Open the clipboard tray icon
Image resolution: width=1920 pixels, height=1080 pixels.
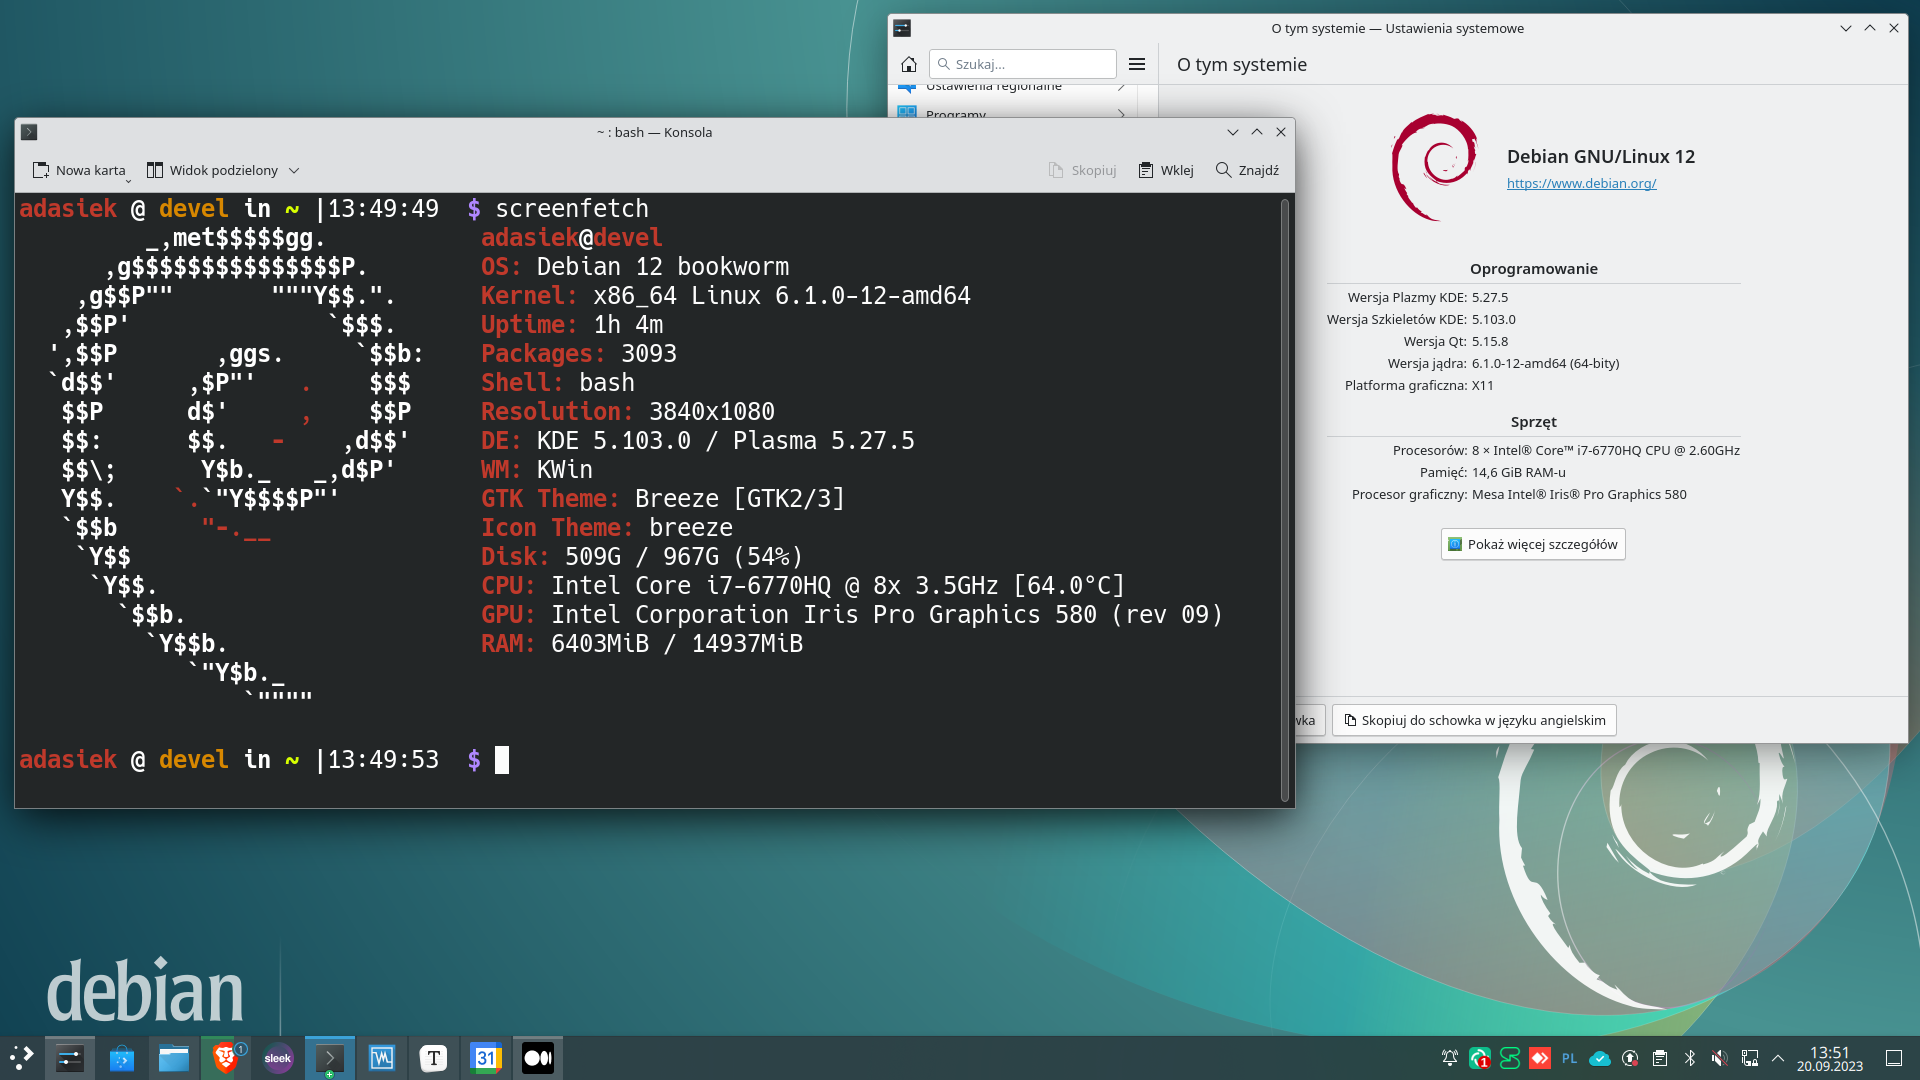(1660, 1058)
